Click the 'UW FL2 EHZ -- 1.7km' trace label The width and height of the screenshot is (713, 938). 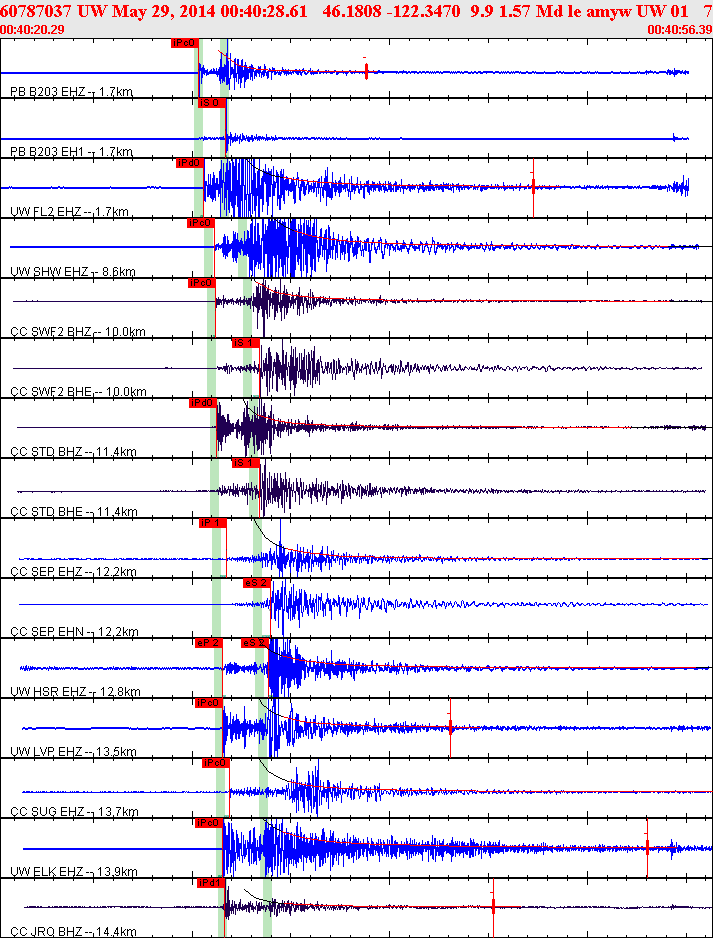69,212
